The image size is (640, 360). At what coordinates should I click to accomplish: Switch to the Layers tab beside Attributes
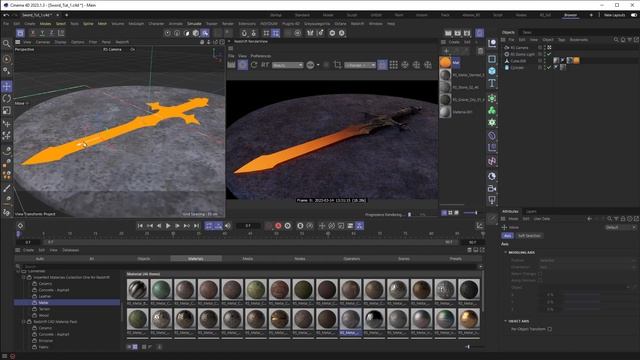(531, 211)
